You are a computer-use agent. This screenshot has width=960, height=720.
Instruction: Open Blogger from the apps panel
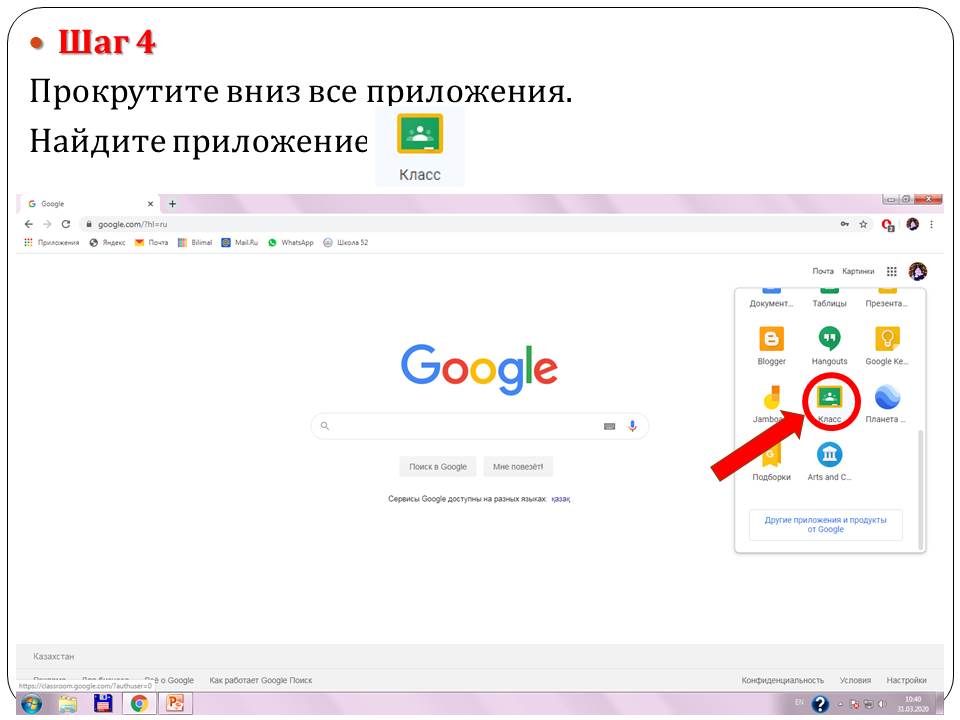(x=771, y=339)
